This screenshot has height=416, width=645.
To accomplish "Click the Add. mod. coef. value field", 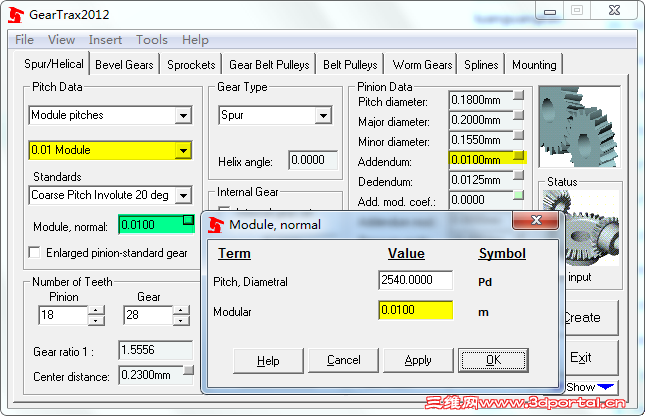I will pos(481,200).
